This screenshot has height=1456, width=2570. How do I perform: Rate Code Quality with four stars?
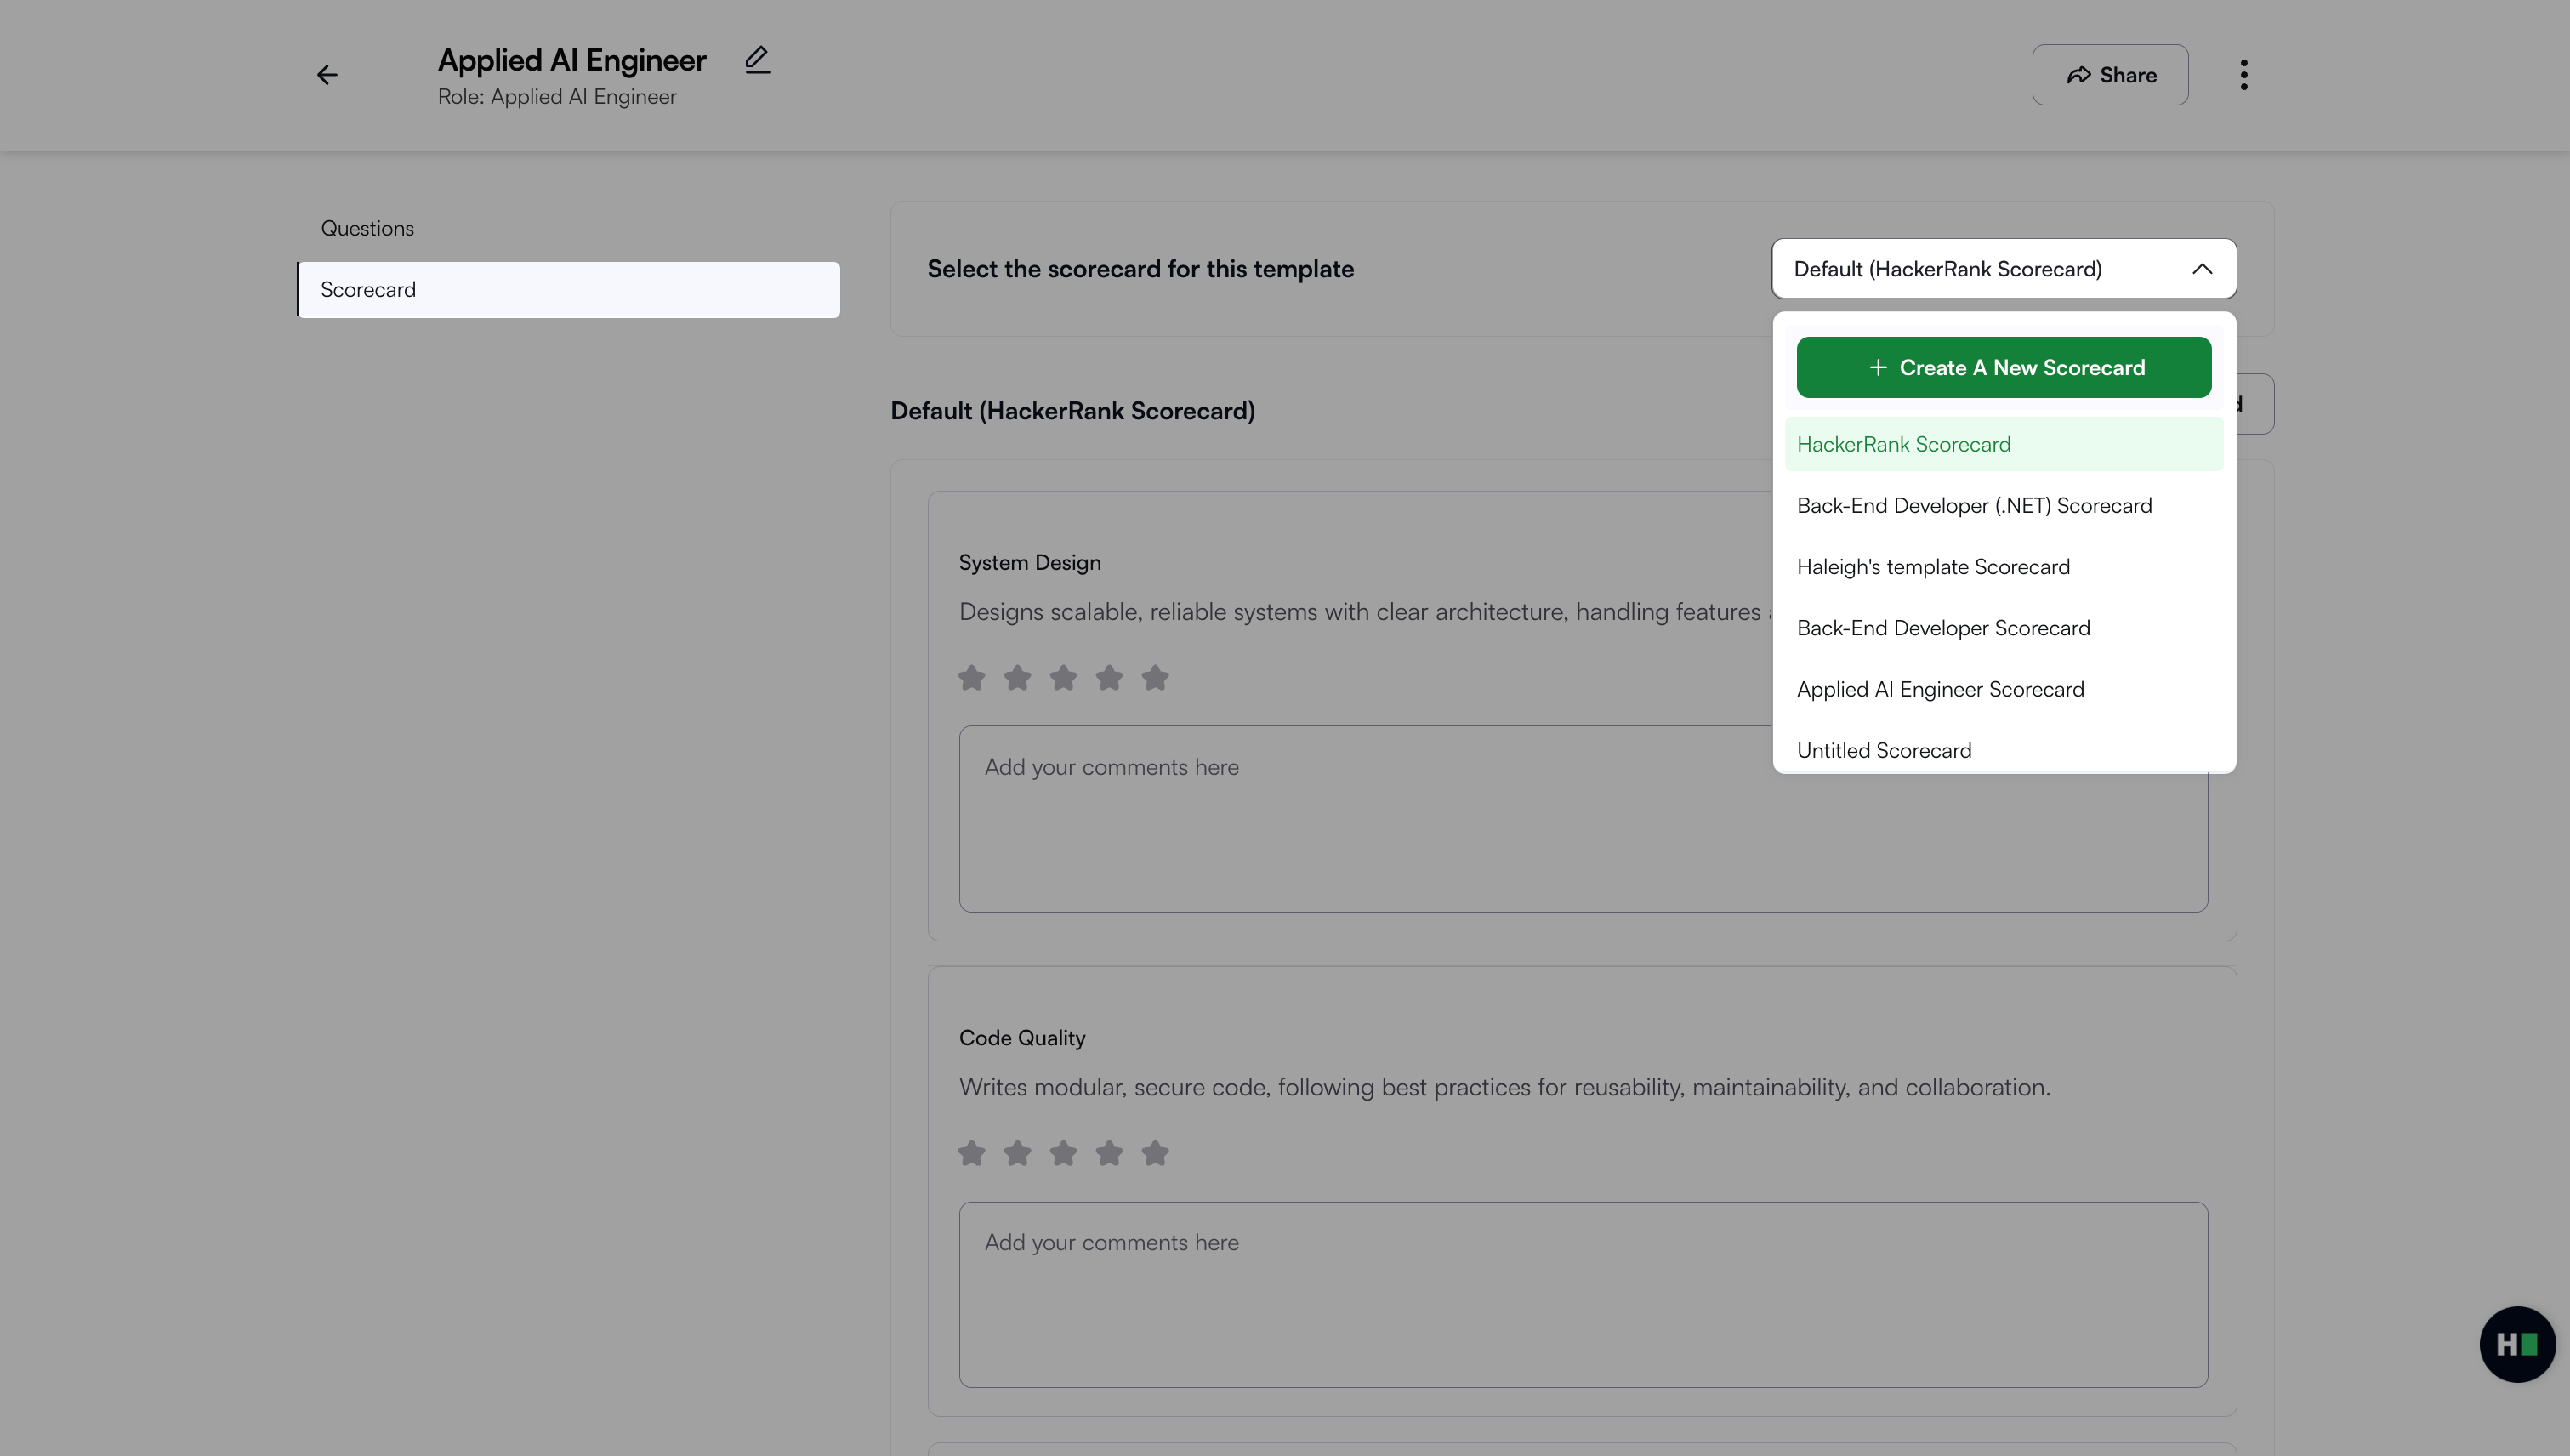pyautogui.click(x=1109, y=1153)
